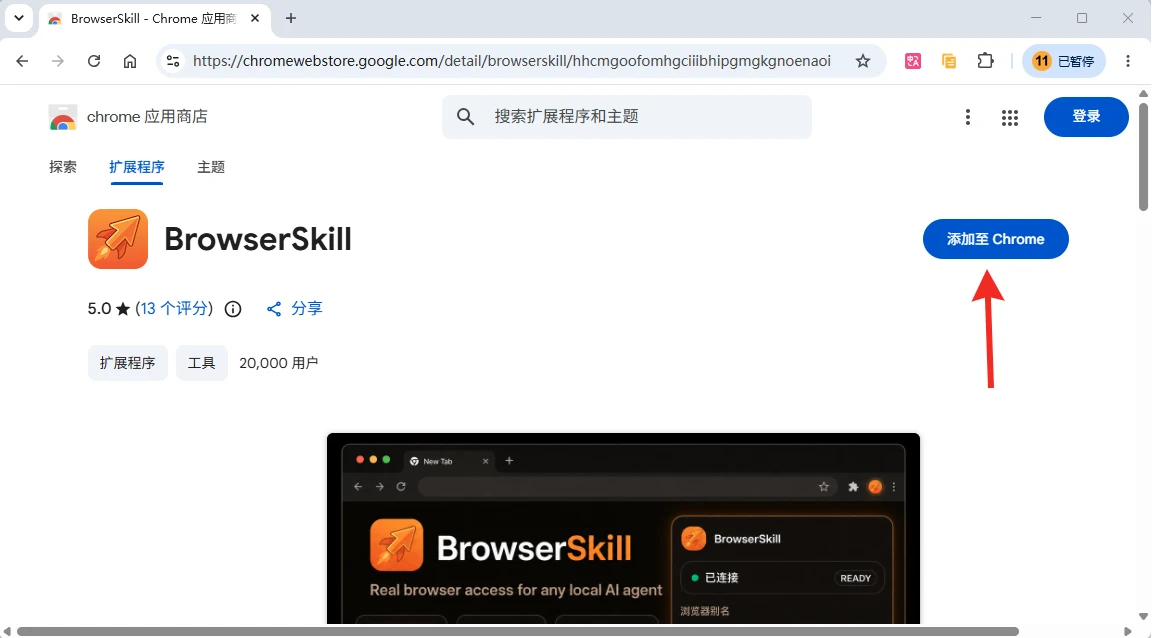Open the BrowserSkill screenshot preview
This screenshot has width=1152, height=638.
[x=623, y=528]
